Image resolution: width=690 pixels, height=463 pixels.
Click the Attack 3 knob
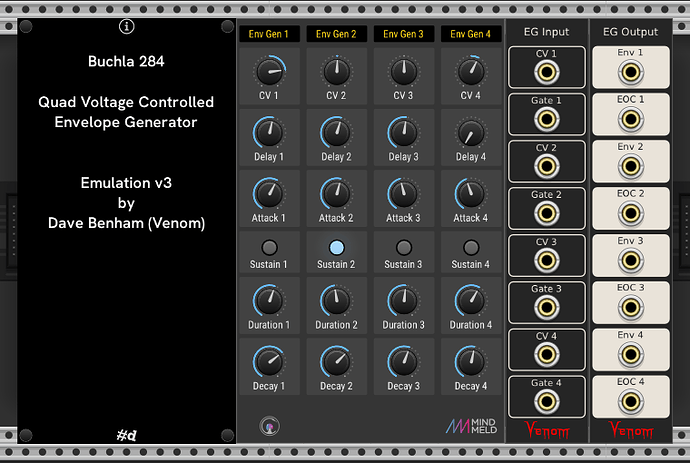[x=404, y=194]
